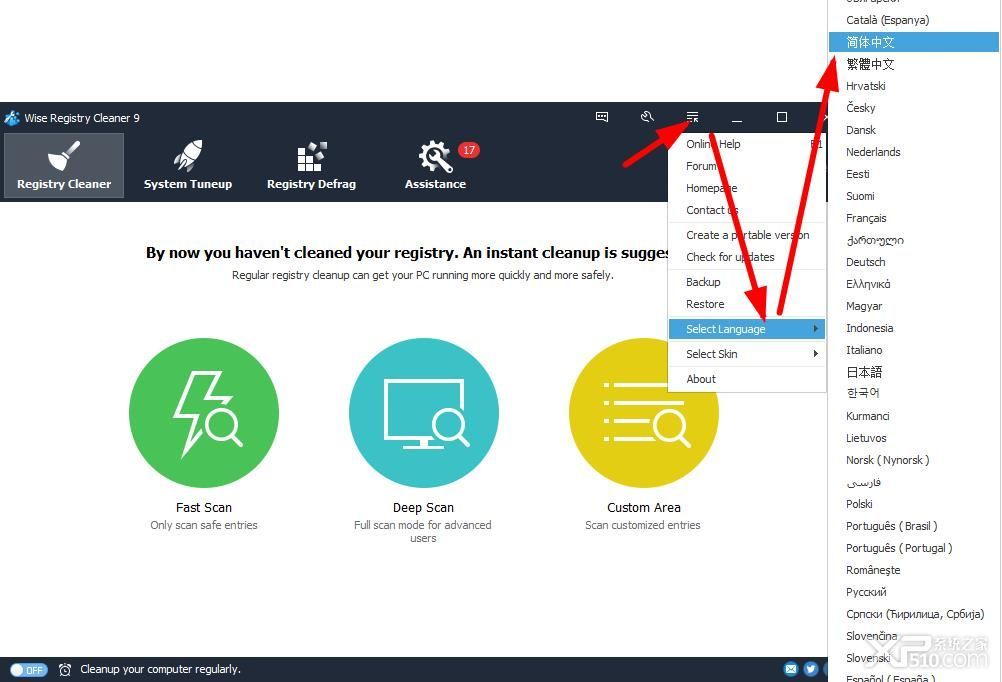Open the Assistance tab
Image resolution: width=1002 pixels, height=682 pixels.
pyautogui.click(x=435, y=165)
